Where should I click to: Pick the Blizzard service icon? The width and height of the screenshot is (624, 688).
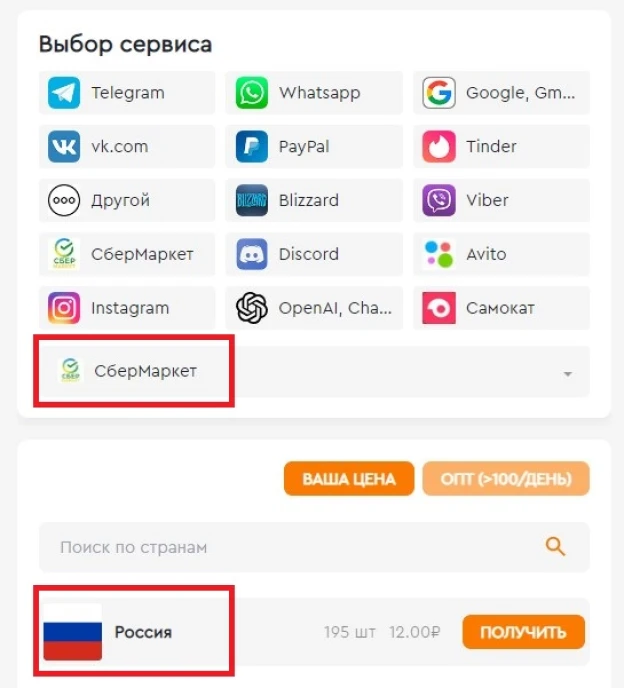click(x=251, y=201)
